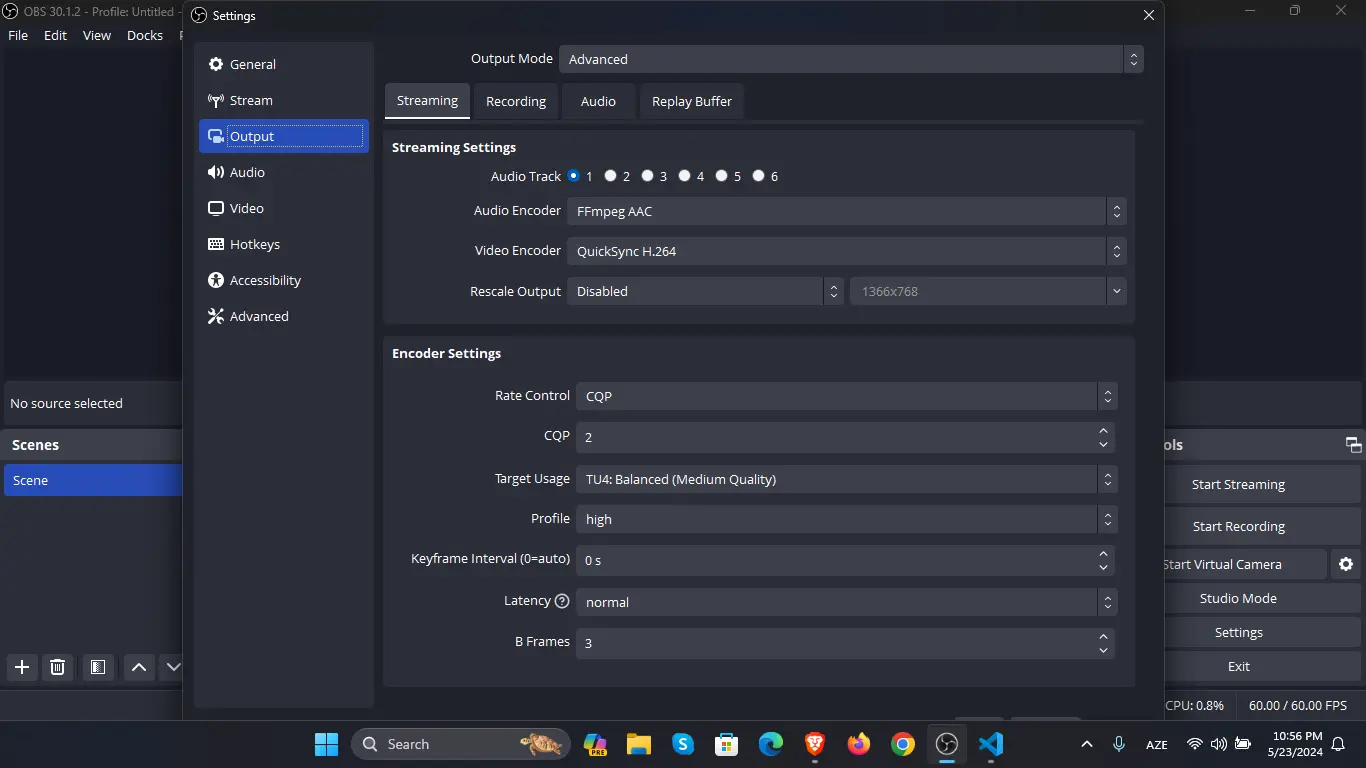Select Audio Track 4 radio button
The height and width of the screenshot is (768, 1366).
[684, 176]
